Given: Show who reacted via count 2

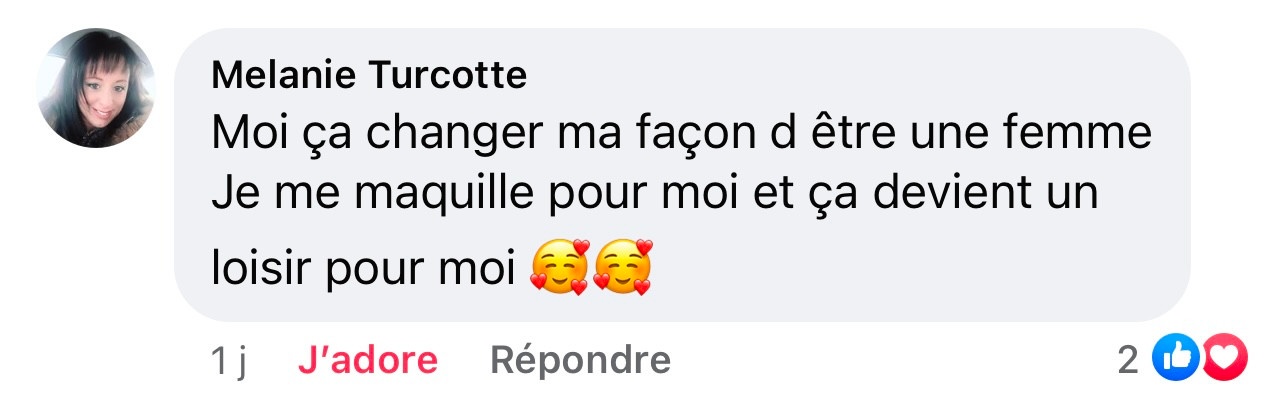Looking at the screenshot, I should click(1128, 360).
